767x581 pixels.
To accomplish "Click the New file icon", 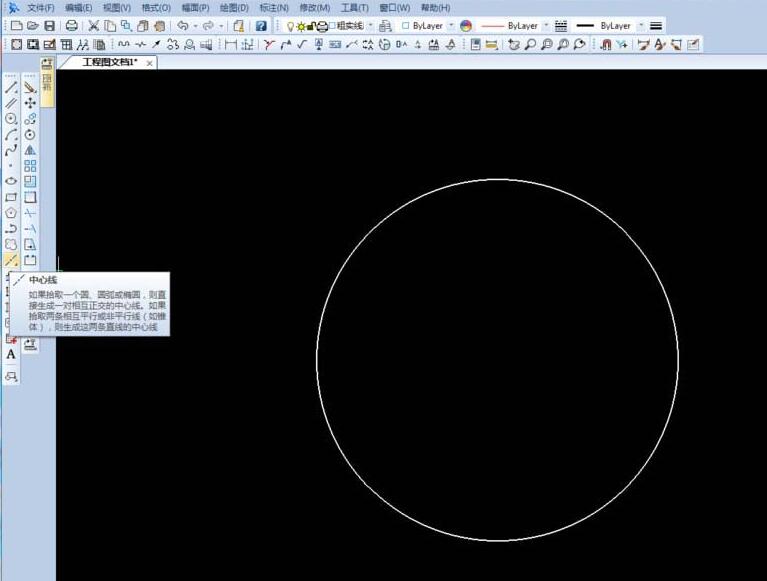I will pyautogui.click(x=16, y=25).
